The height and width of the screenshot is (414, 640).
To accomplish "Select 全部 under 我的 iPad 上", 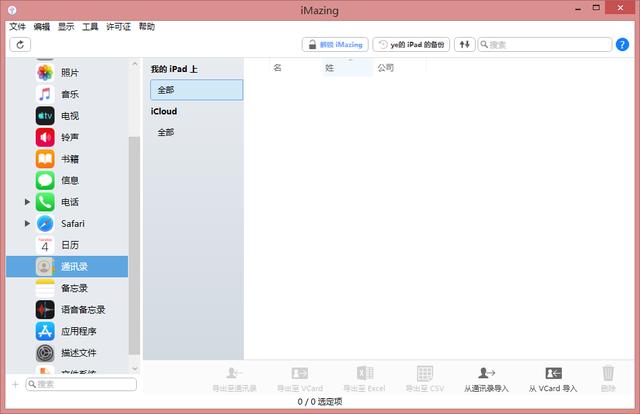I will [x=196, y=90].
